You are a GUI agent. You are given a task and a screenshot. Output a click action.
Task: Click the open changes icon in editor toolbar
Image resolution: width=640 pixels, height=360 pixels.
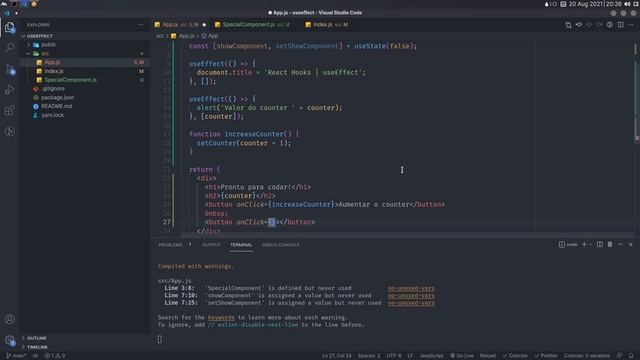coord(568,25)
